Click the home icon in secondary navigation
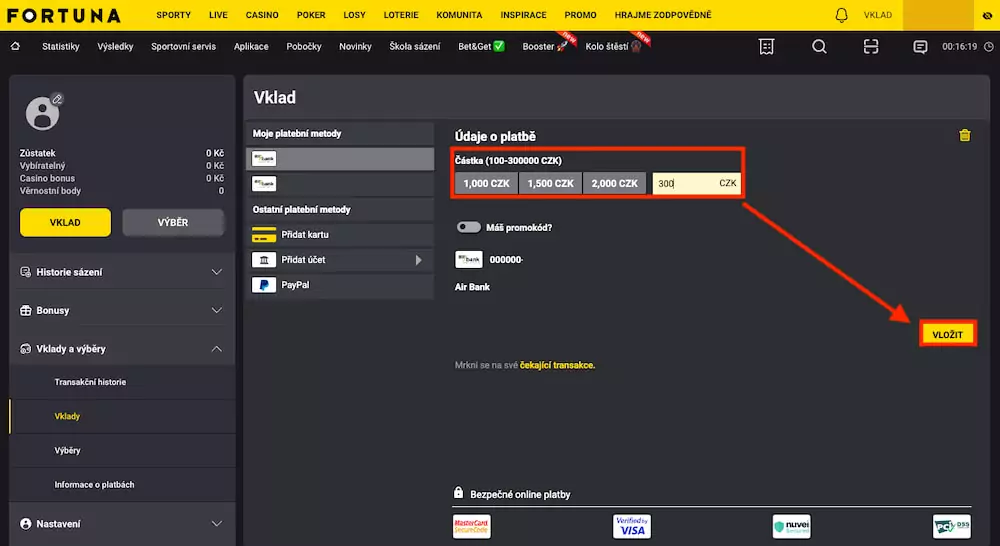Viewport: 1000px width, 546px height. click(x=15, y=46)
